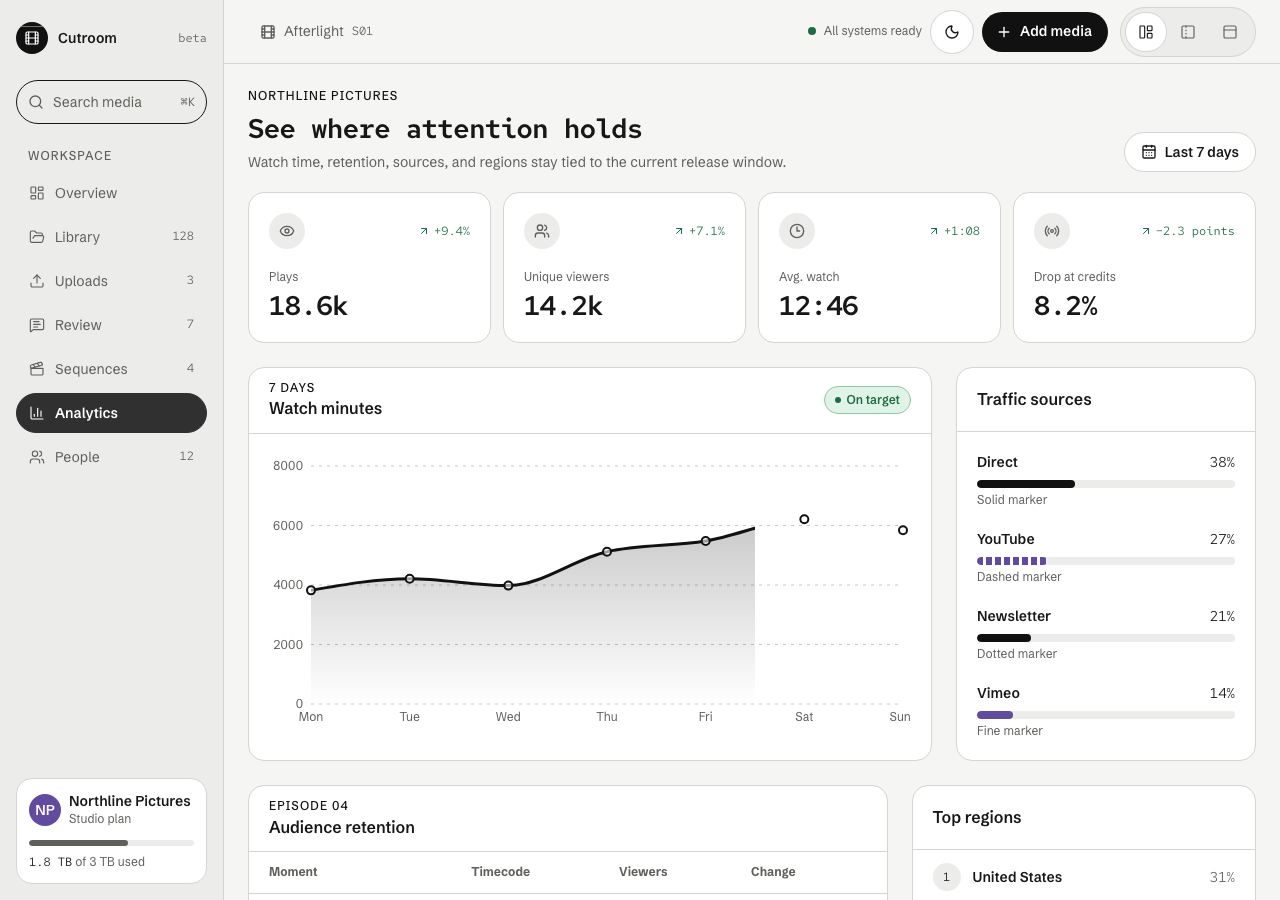Go to Overview in the sidebar

pyautogui.click(x=111, y=193)
